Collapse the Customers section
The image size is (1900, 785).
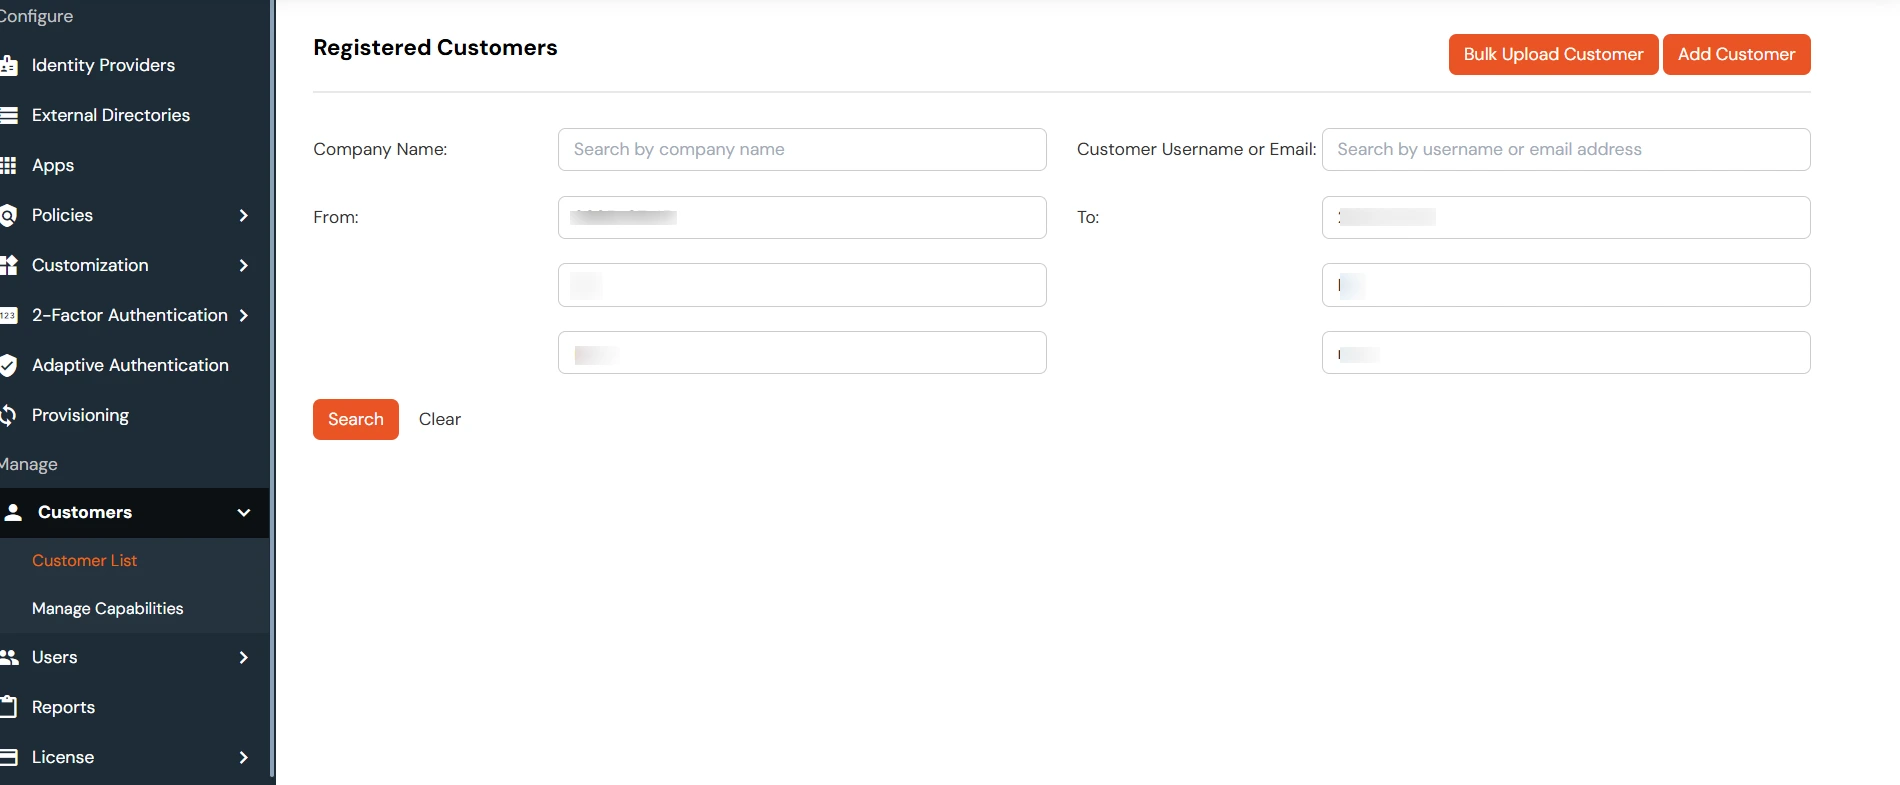[243, 512]
